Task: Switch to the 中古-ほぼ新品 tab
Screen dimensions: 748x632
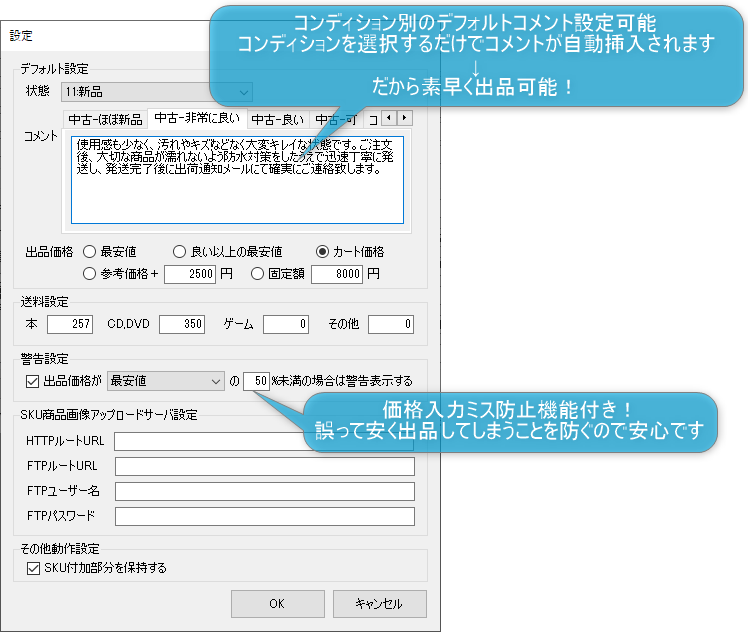Action: [104, 119]
